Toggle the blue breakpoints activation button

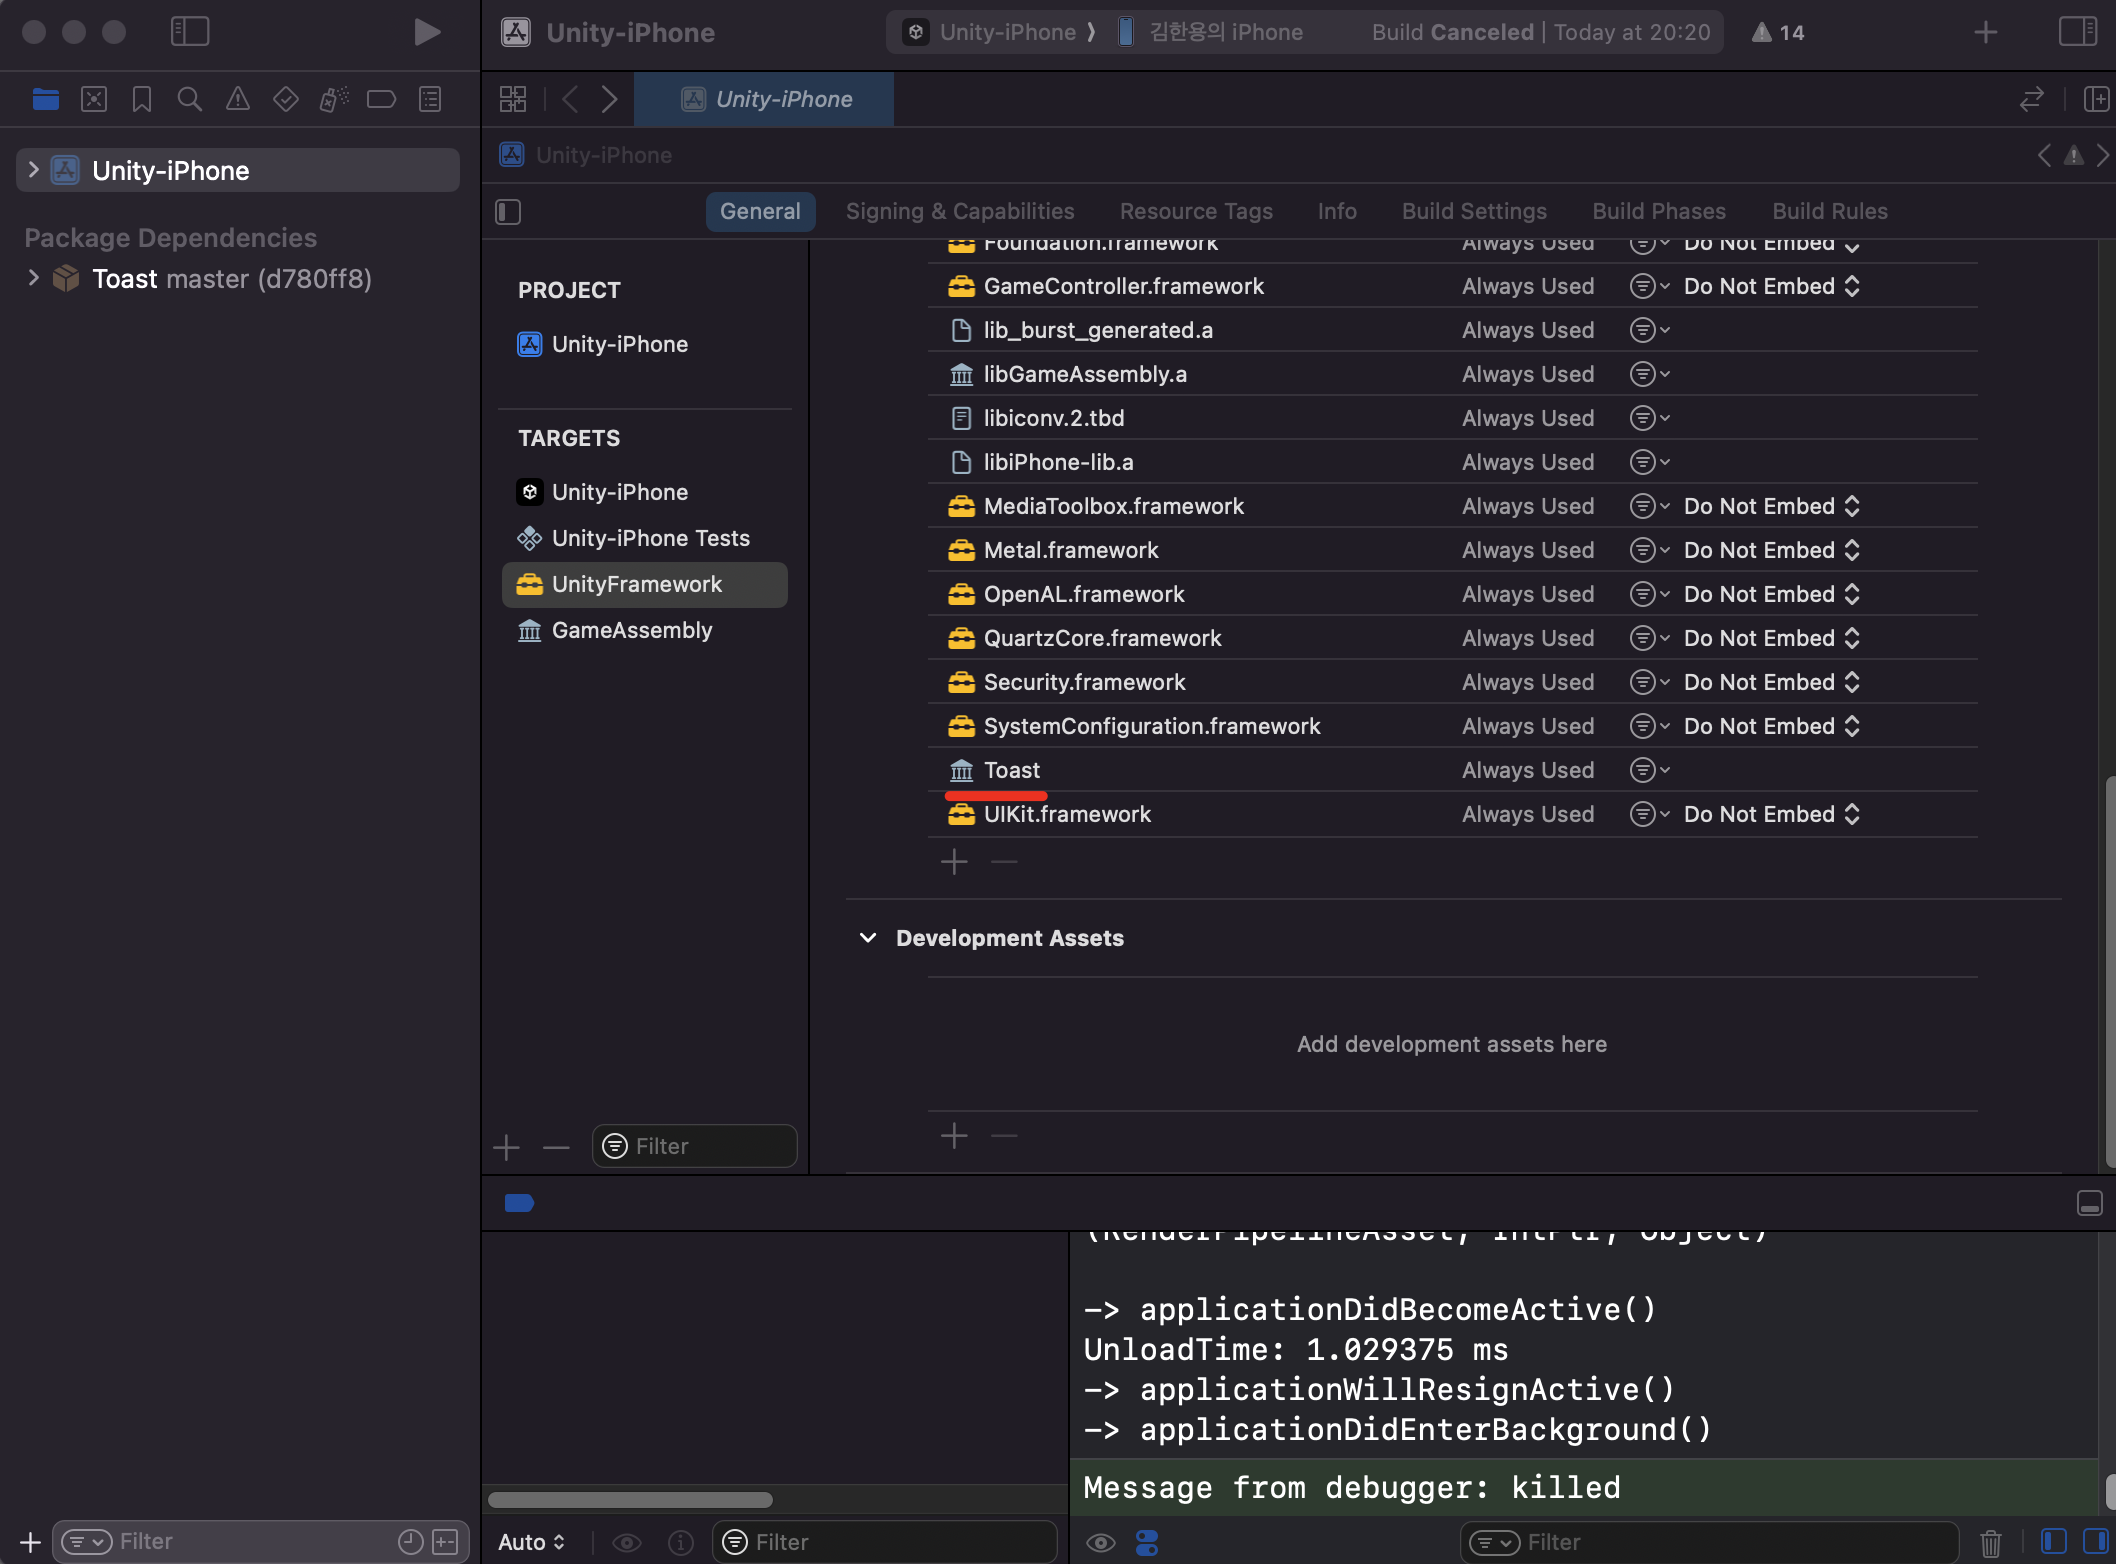tap(519, 1203)
